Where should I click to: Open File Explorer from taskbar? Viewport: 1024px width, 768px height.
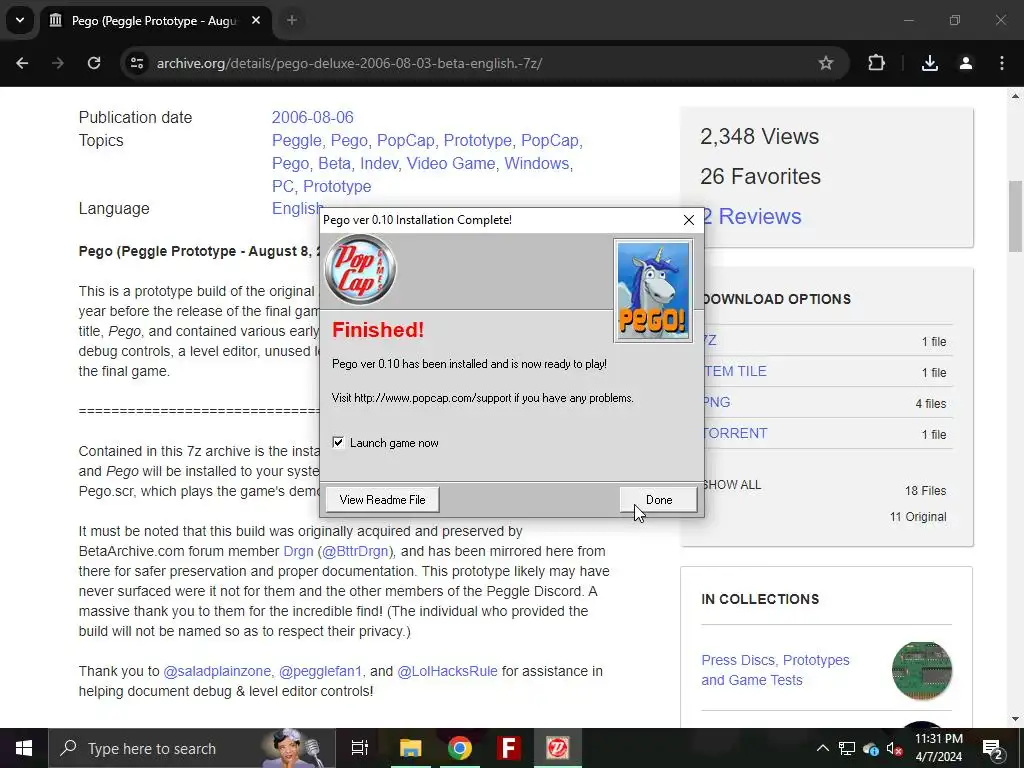(x=411, y=748)
